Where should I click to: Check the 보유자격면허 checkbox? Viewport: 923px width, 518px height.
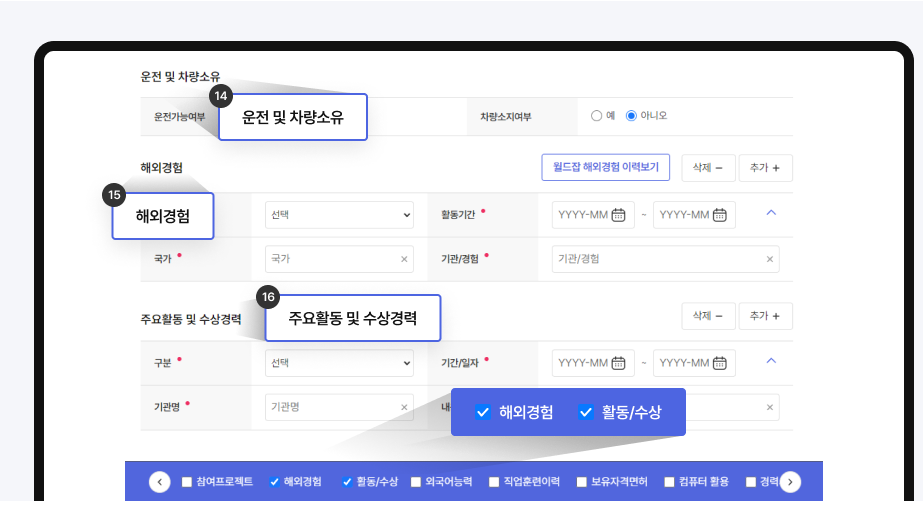point(582,482)
